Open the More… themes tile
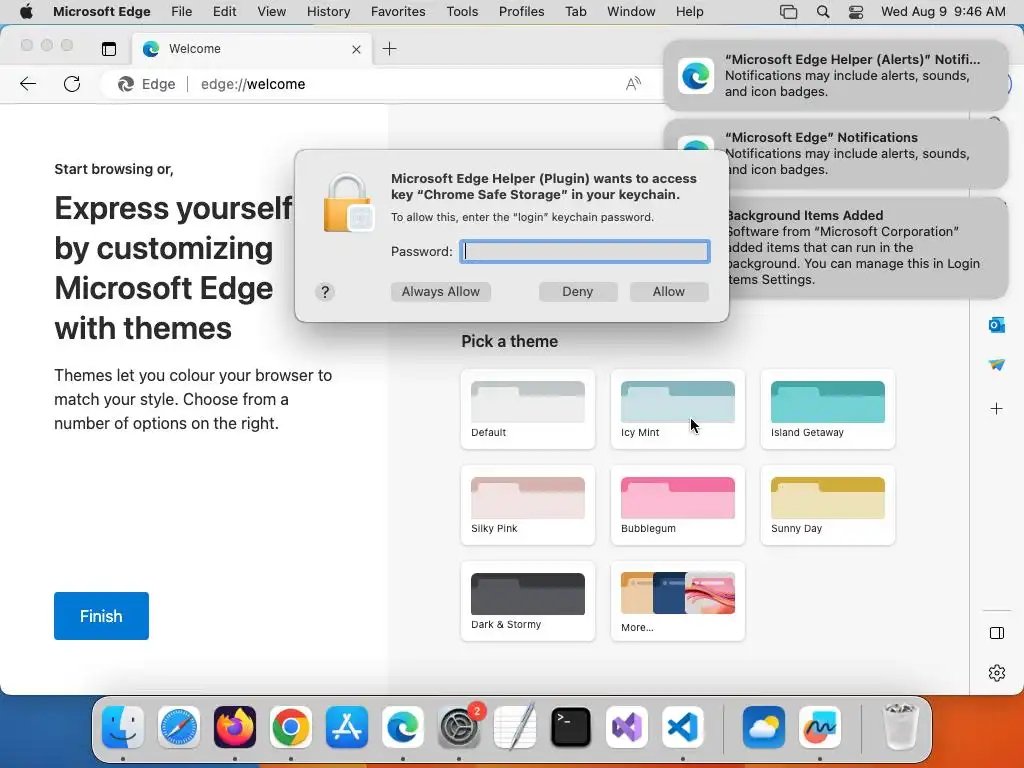This screenshot has width=1024, height=768. 678,601
